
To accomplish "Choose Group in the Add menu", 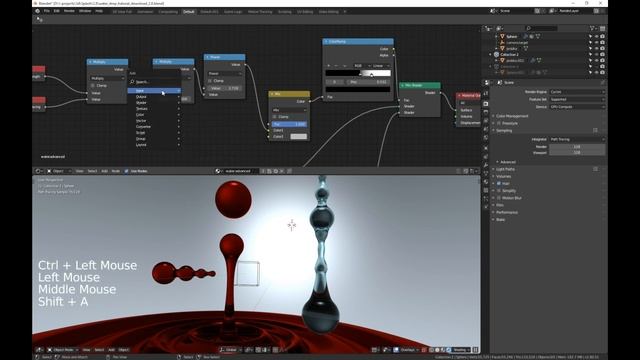I will (154, 139).
